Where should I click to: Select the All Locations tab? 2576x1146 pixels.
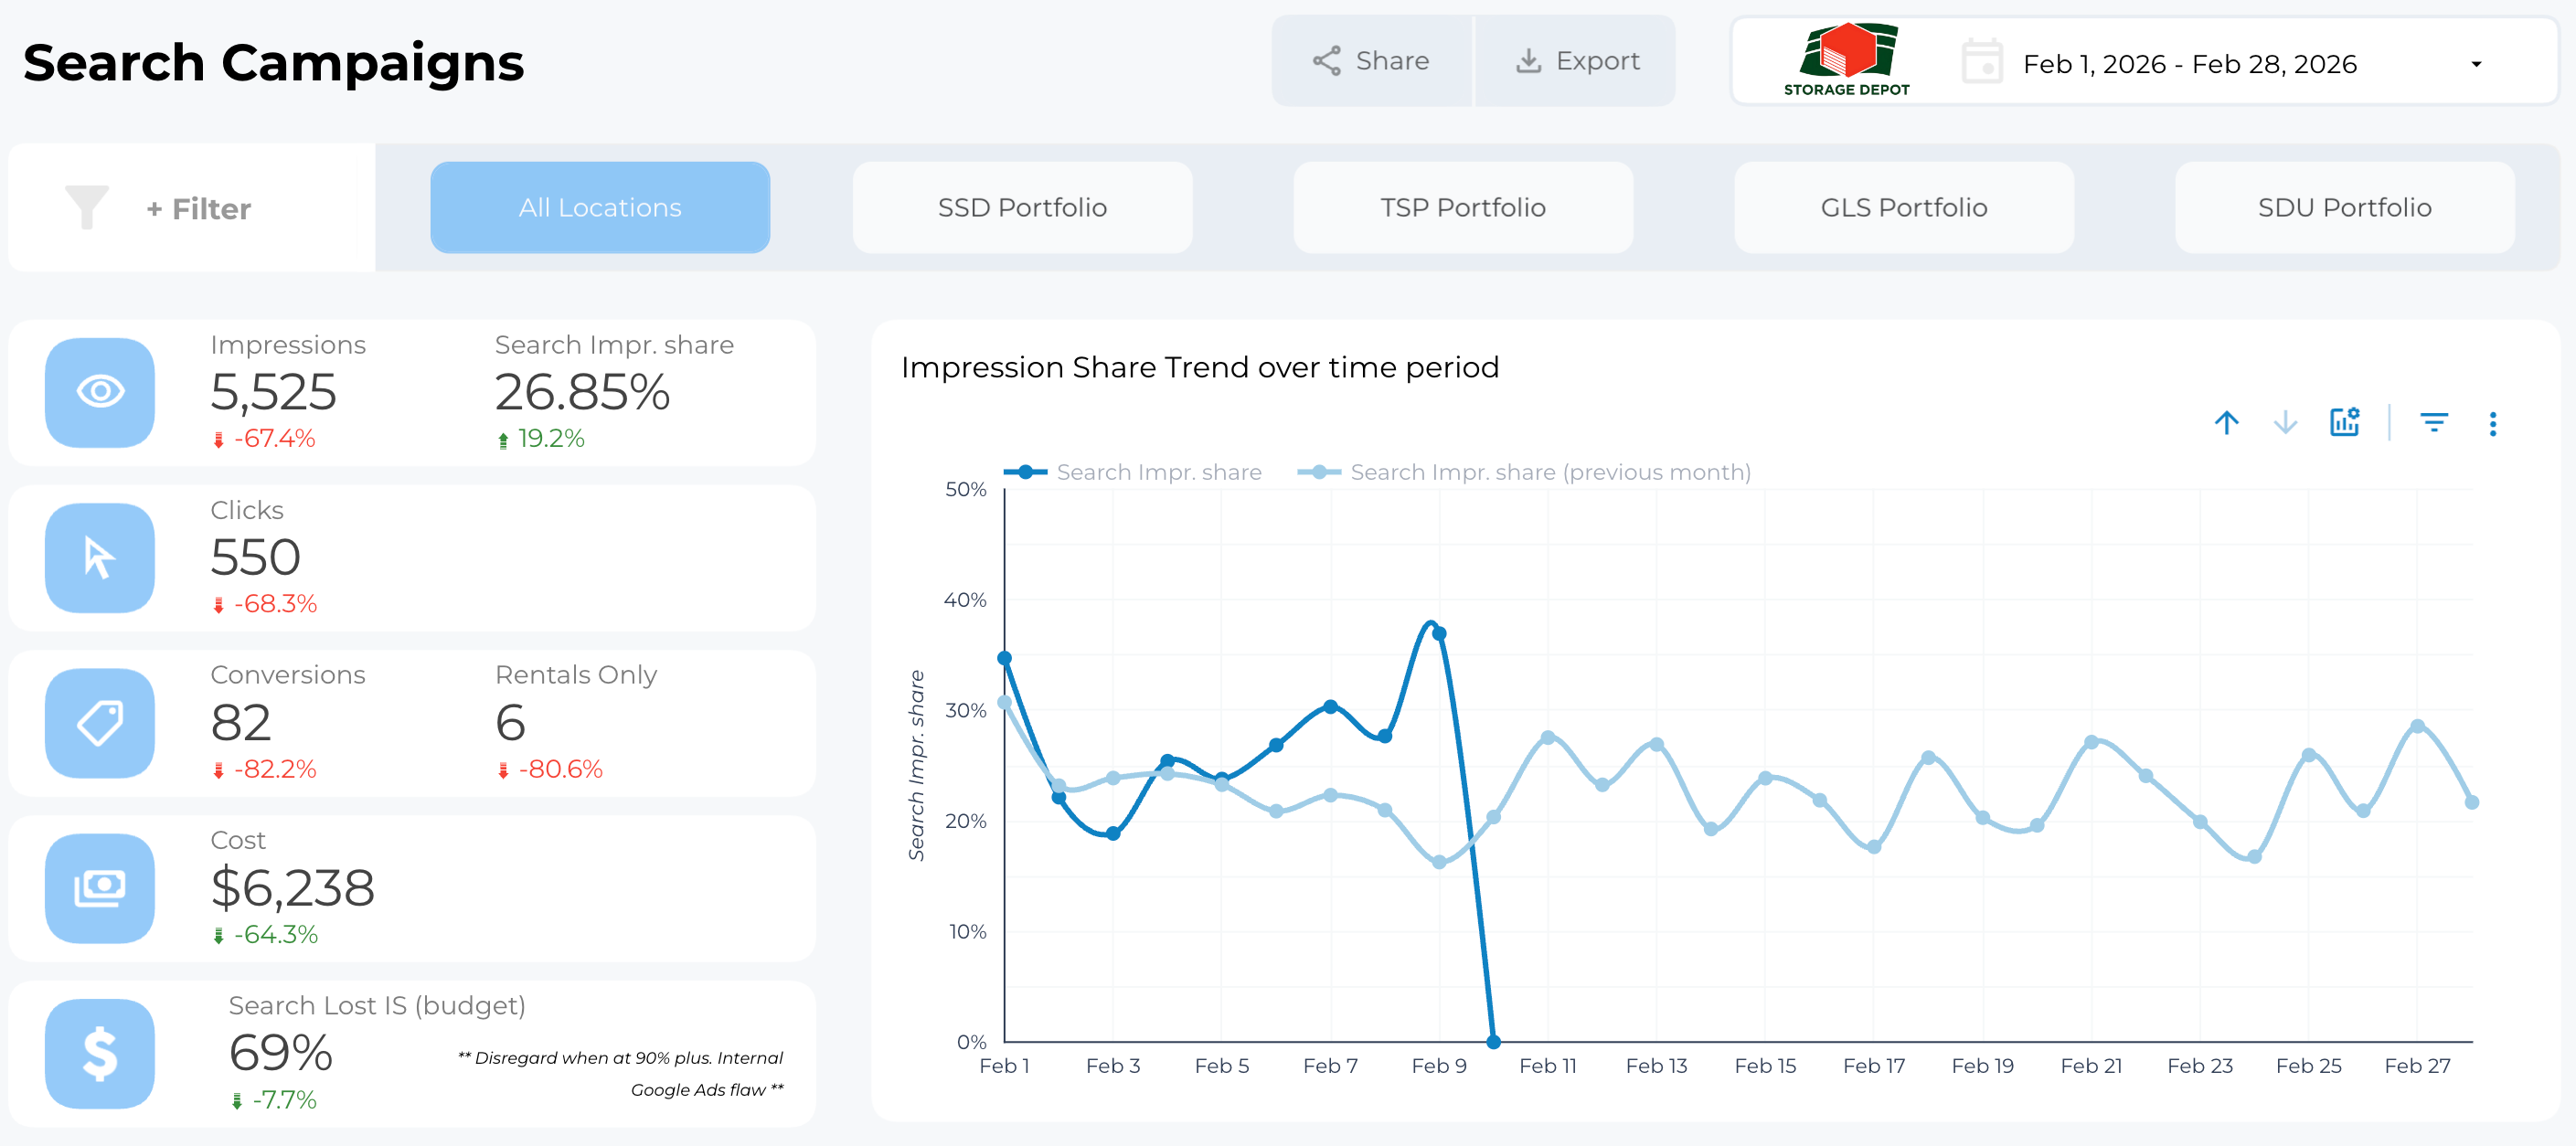click(x=600, y=207)
